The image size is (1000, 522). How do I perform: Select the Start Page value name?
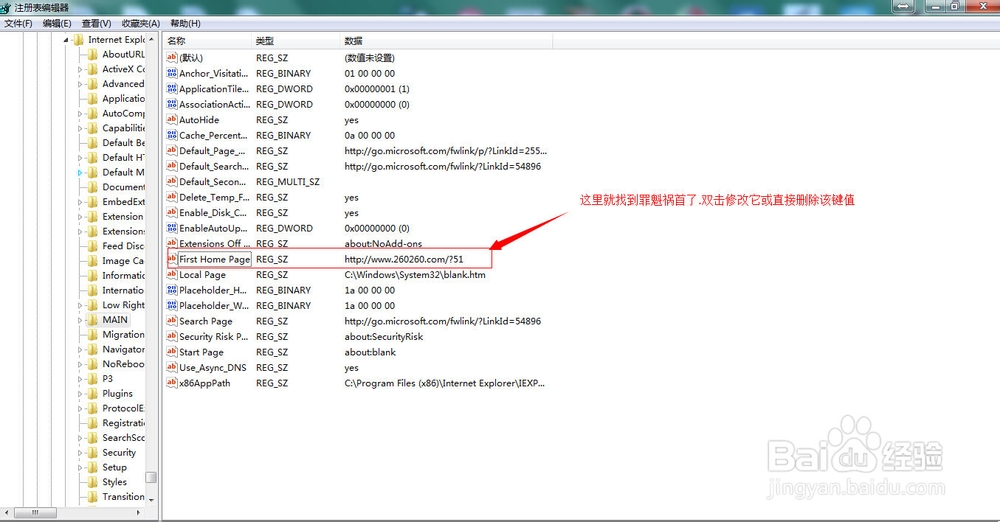coord(202,352)
